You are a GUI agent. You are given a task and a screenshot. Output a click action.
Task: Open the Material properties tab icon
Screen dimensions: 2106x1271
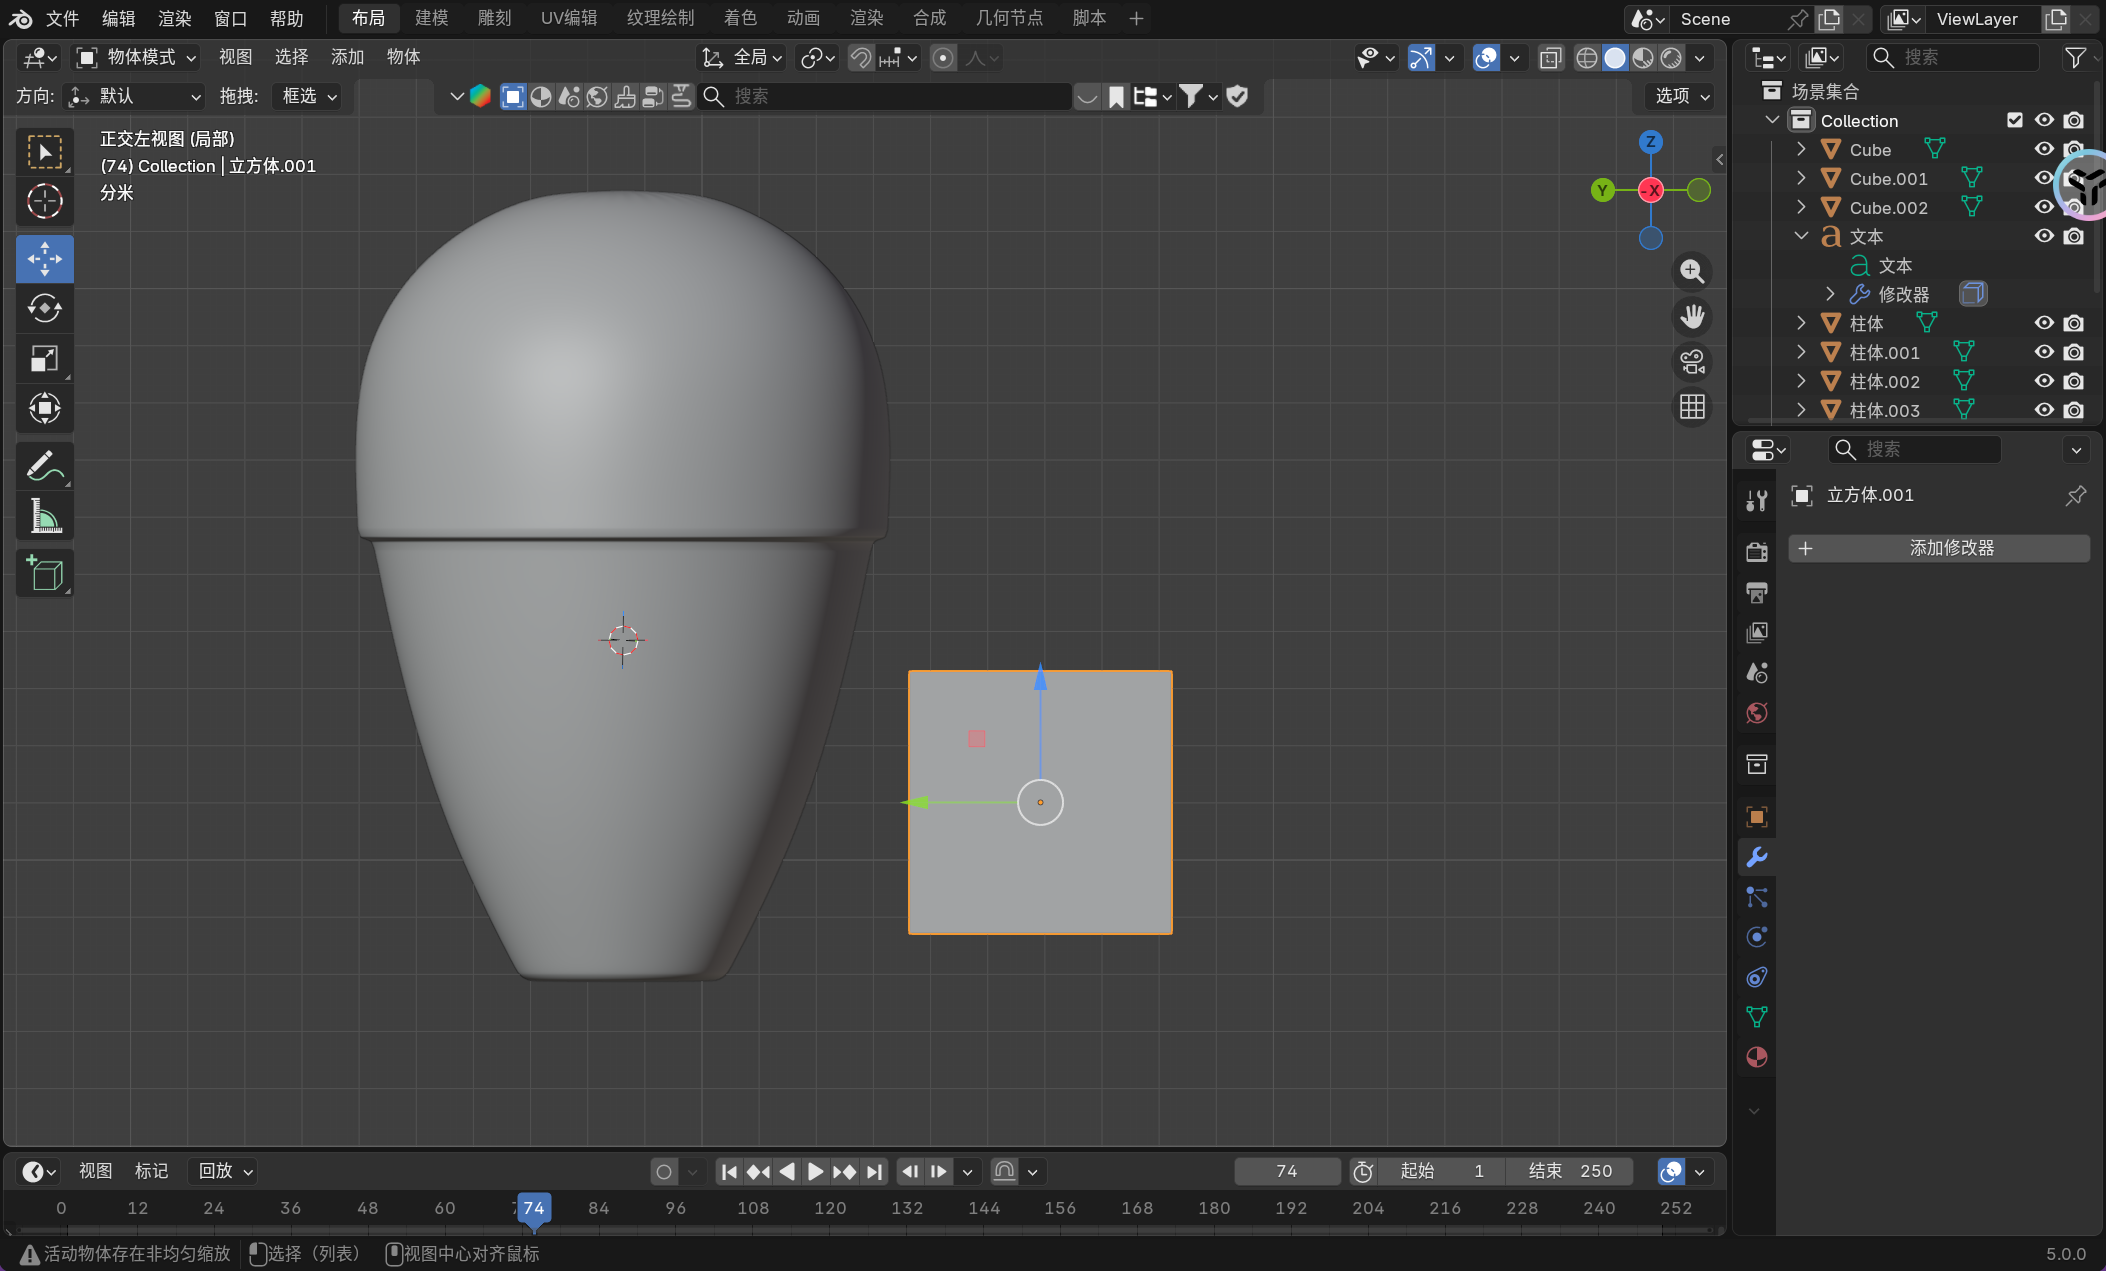pyautogui.click(x=1756, y=1057)
